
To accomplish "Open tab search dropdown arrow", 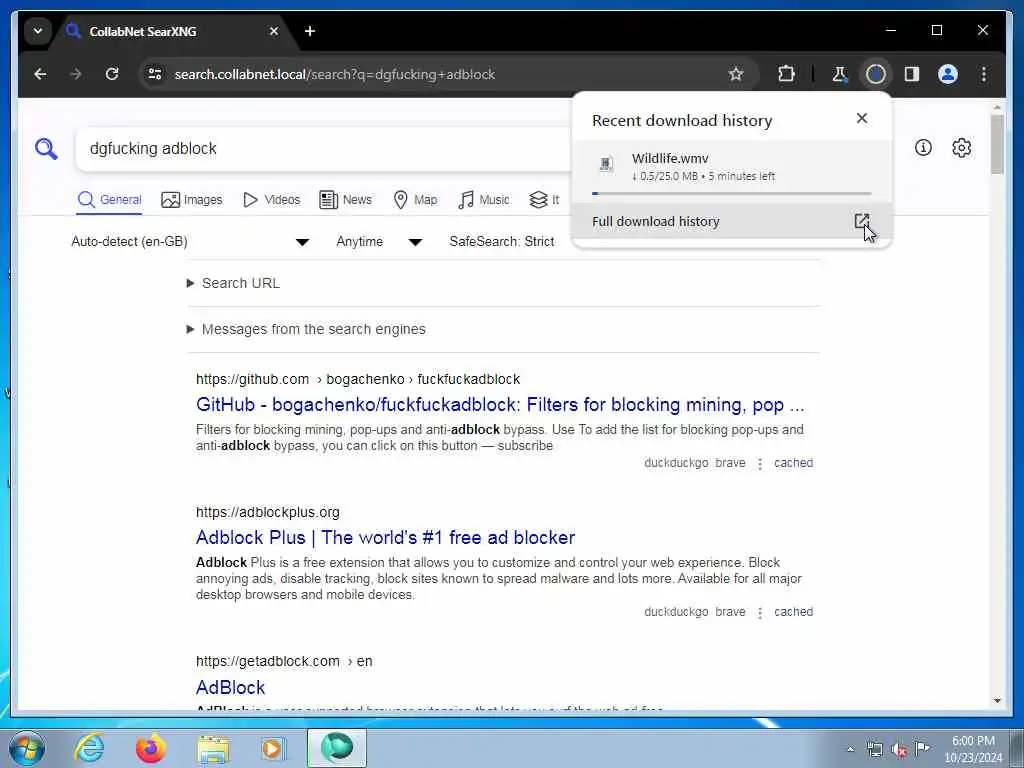I will click(x=38, y=31).
